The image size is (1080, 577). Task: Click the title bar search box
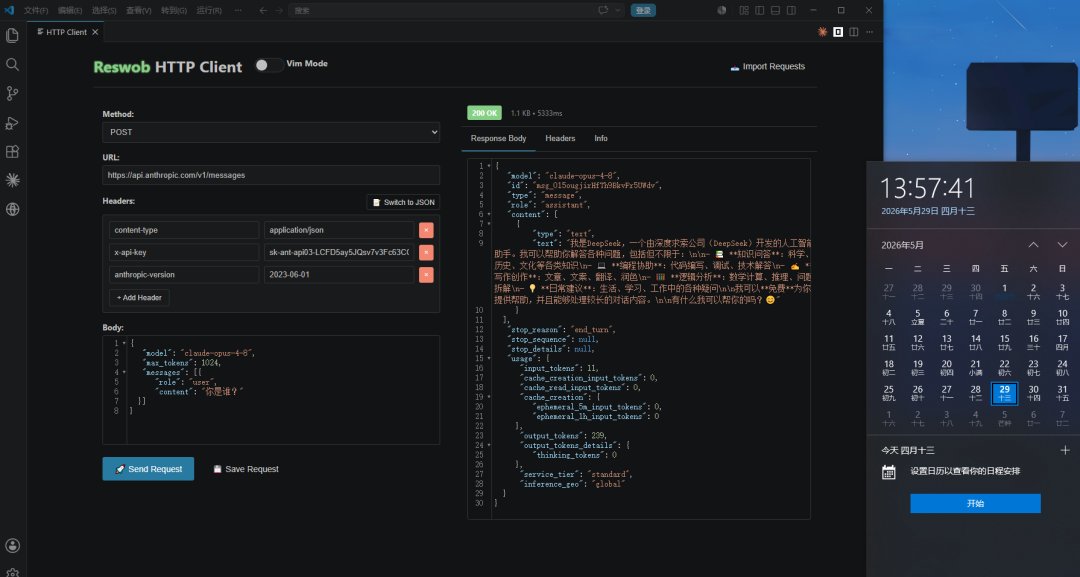point(443,10)
